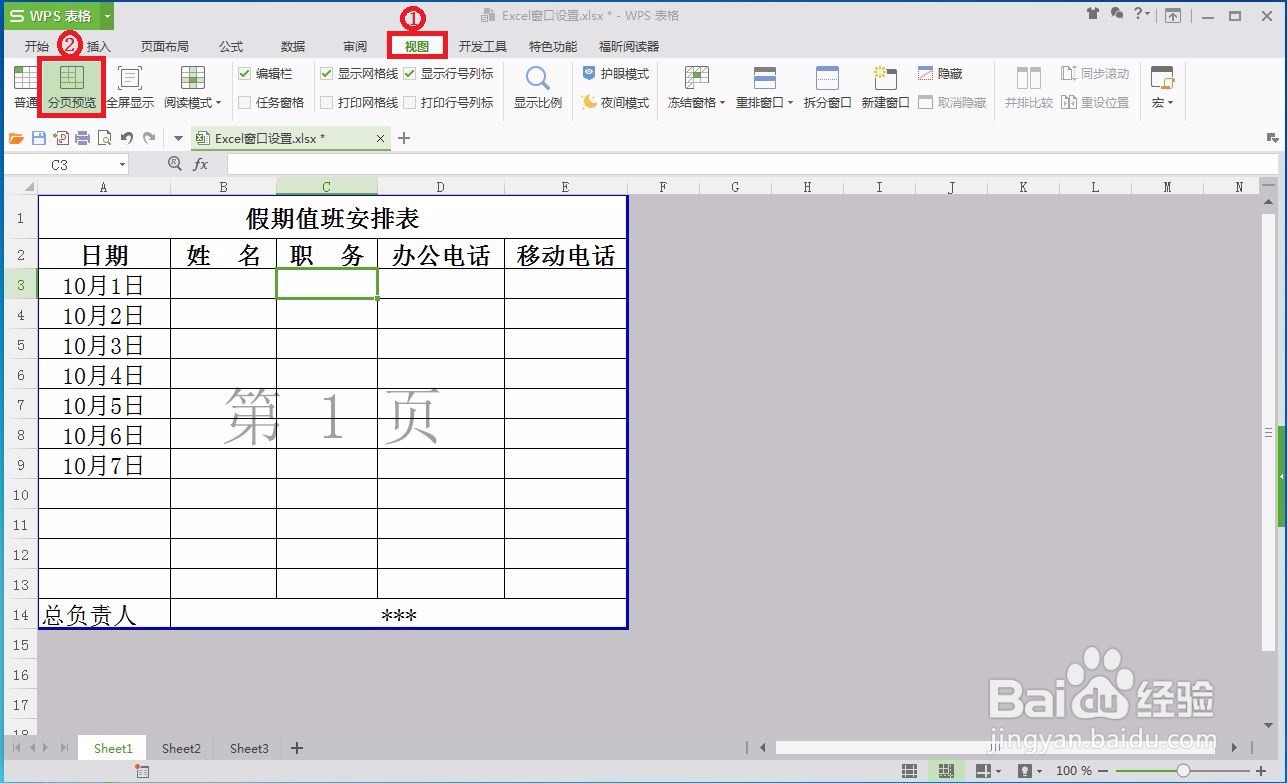Undo the last action
Viewport: 1287px width, 783px height.
pos(127,139)
